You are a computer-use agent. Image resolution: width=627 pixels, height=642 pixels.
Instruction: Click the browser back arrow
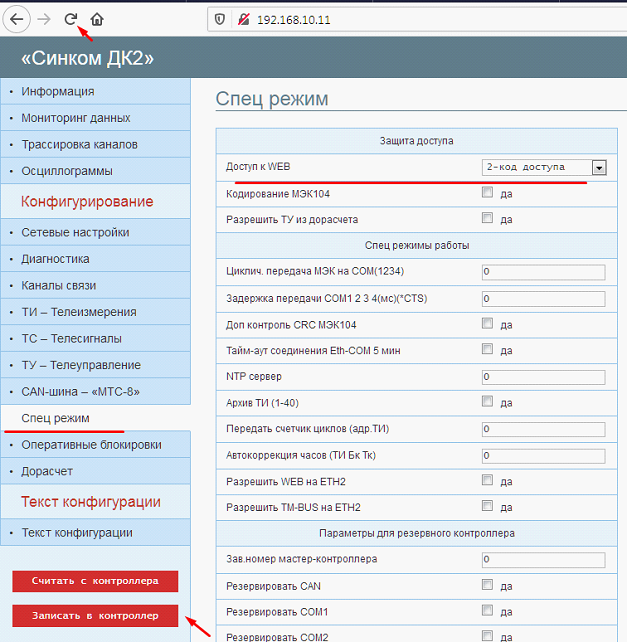(17, 19)
